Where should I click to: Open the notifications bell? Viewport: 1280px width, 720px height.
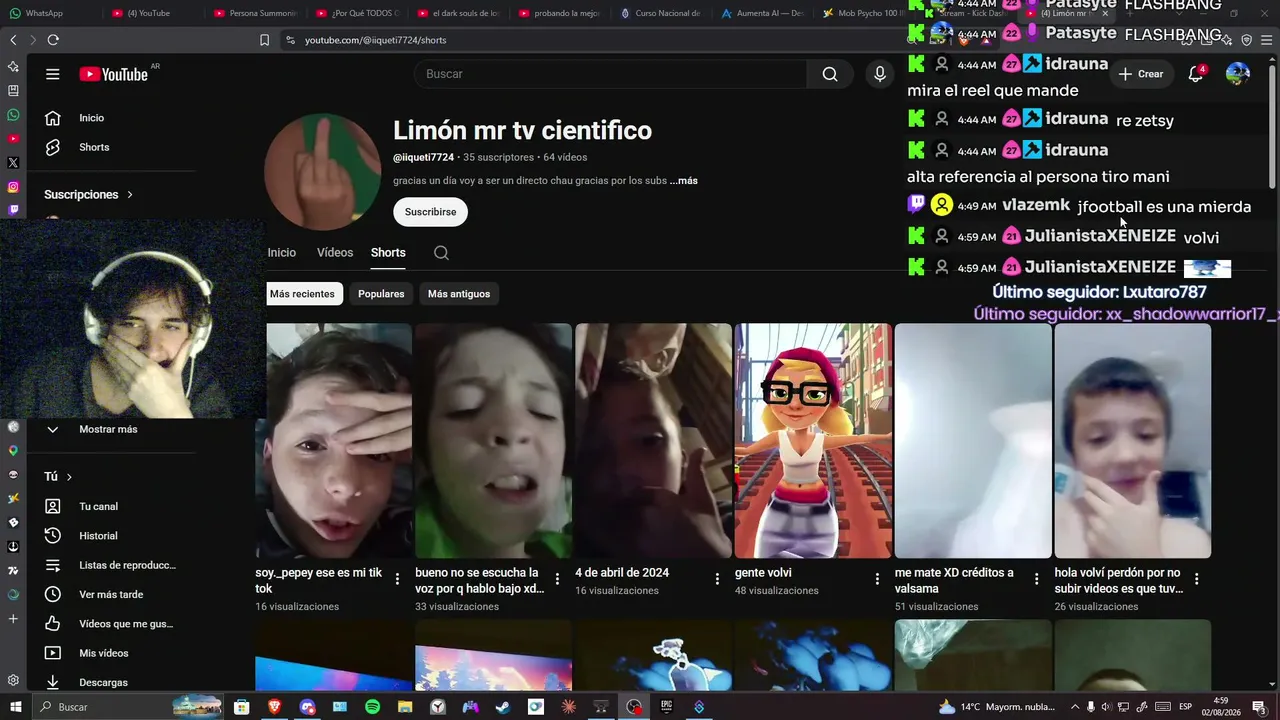tap(1195, 74)
